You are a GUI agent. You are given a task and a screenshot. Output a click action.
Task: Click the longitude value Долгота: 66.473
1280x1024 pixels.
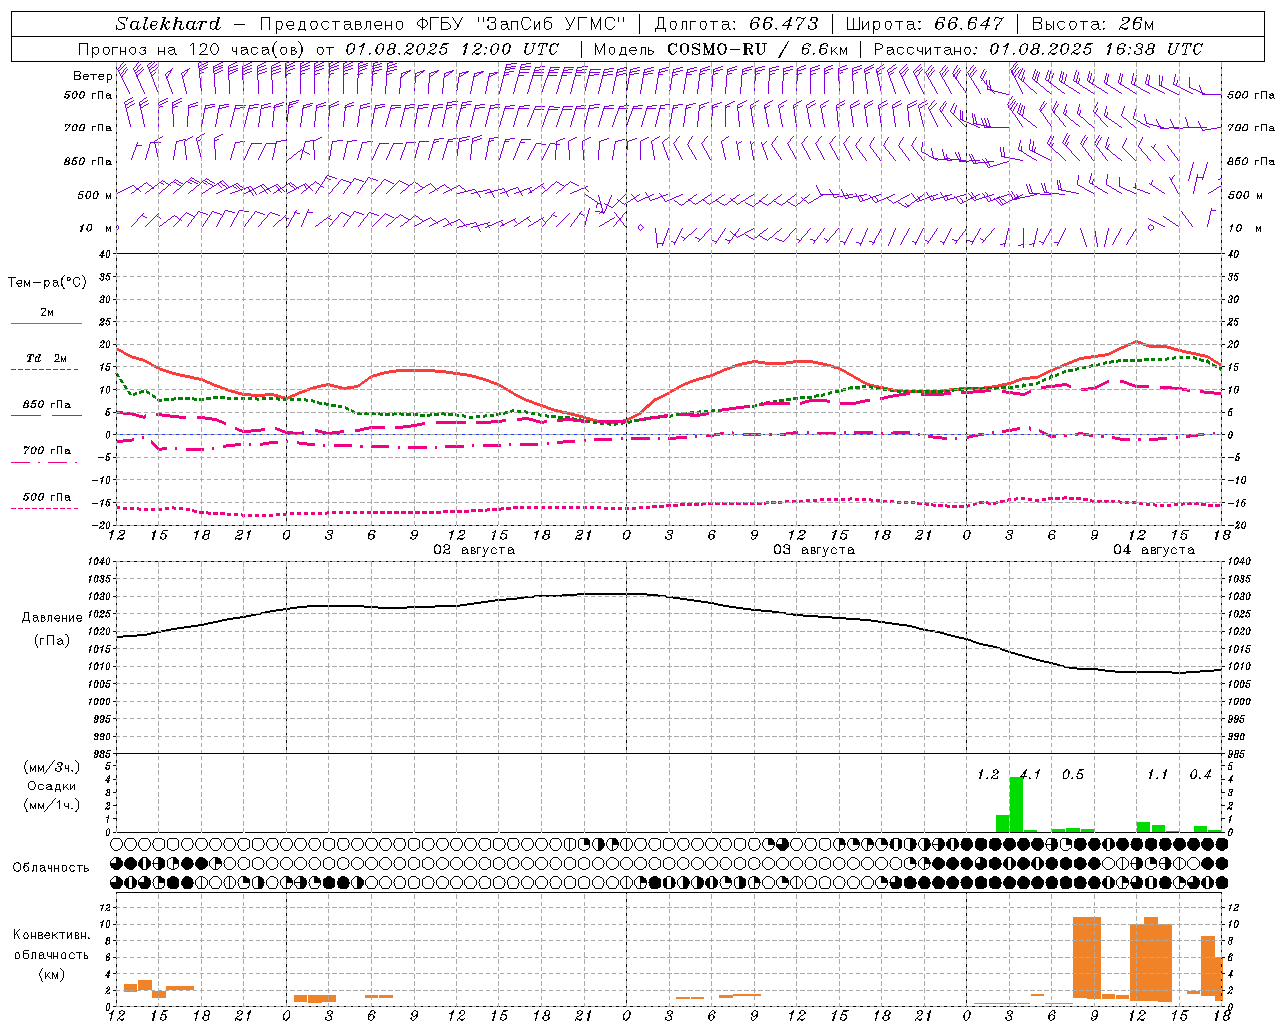pyautogui.click(x=736, y=24)
